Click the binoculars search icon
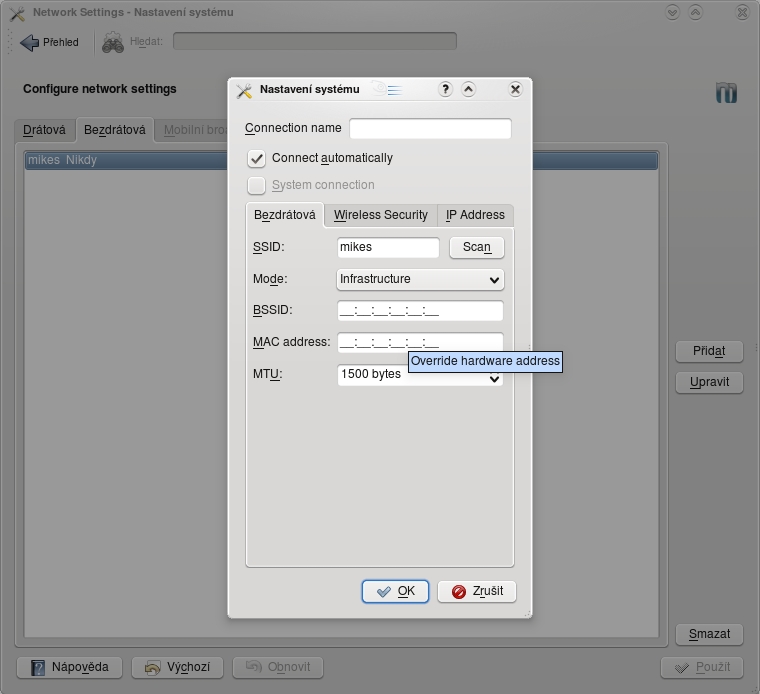Image resolution: width=760 pixels, height=694 pixels. point(112,42)
